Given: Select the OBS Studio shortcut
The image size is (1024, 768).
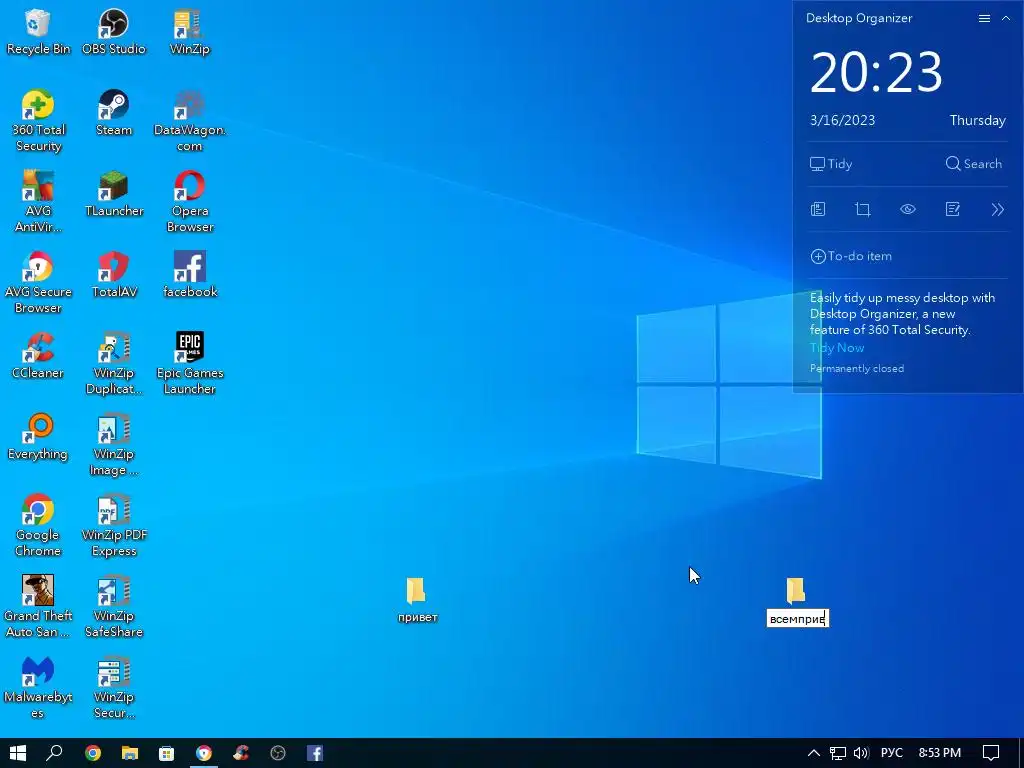Looking at the screenshot, I should (114, 31).
